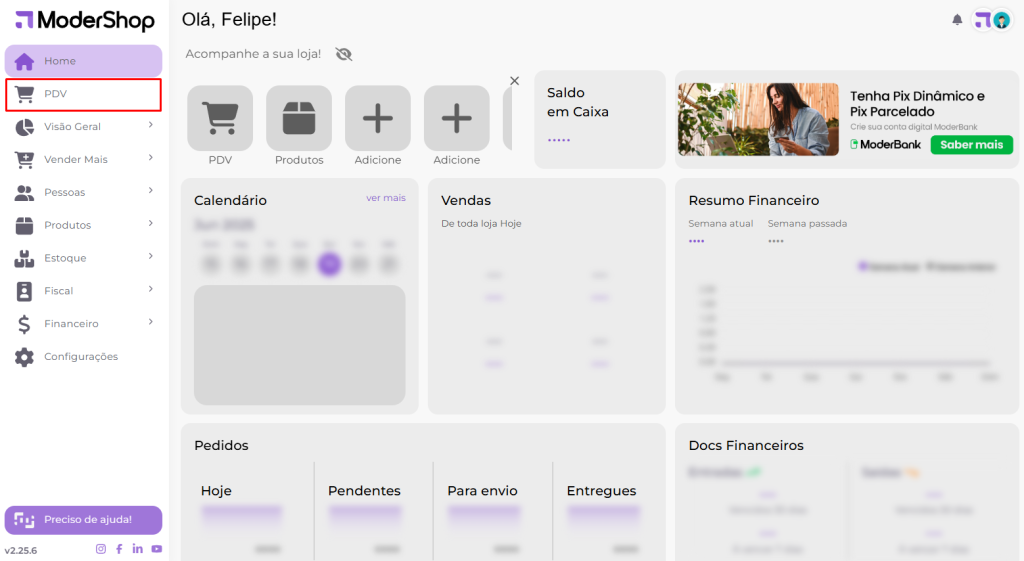Open the LinkedIn icon in the footer

coord(138,549)
